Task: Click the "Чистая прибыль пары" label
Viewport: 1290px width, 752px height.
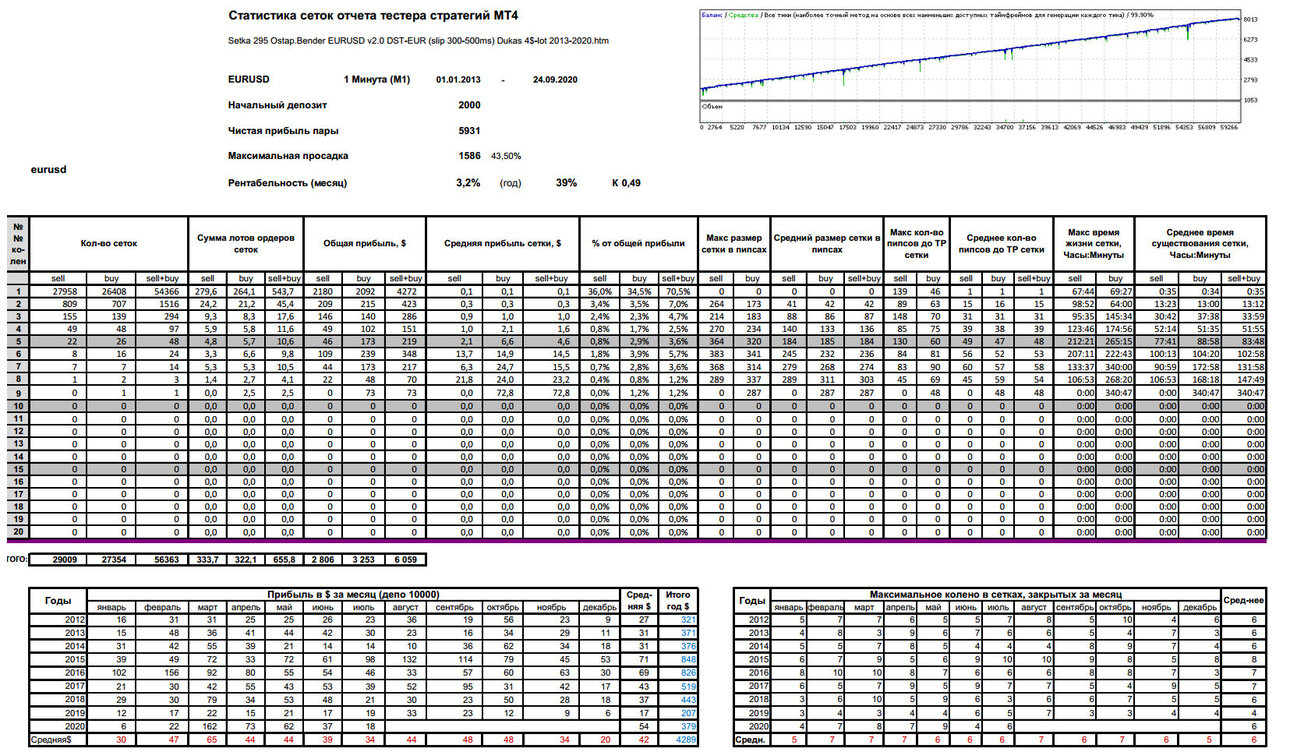Action: point(283,131)
